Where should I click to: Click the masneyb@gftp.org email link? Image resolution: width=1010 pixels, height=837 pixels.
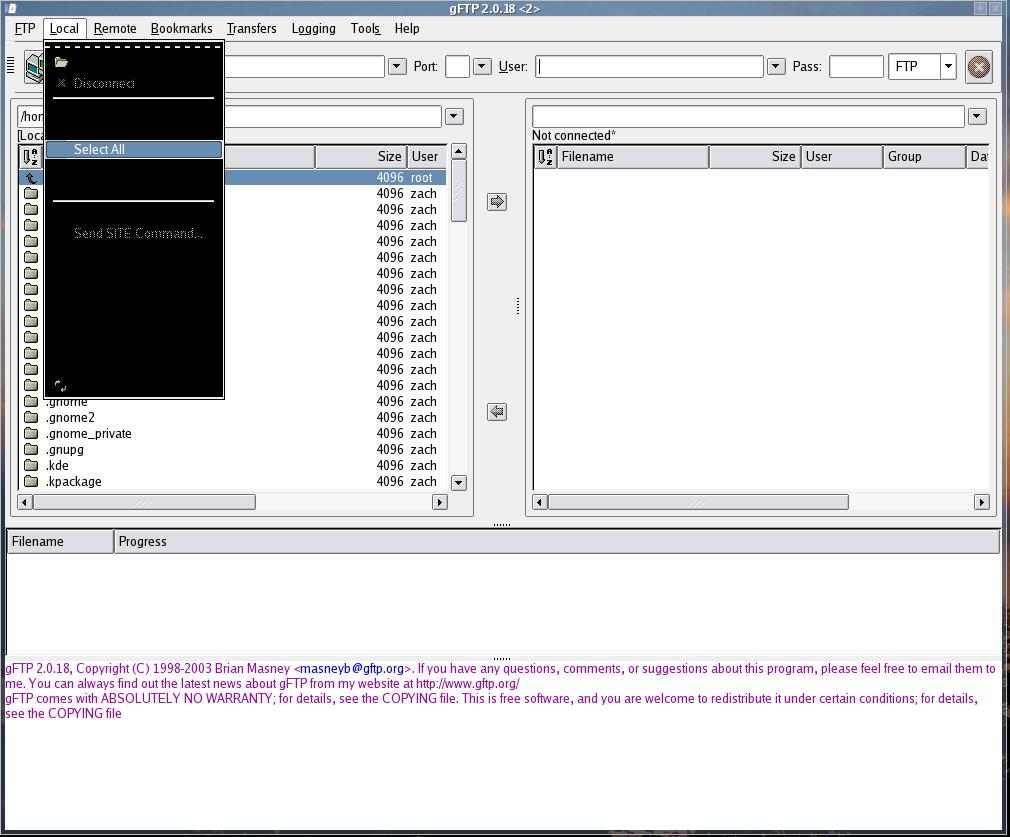(352, 669)
